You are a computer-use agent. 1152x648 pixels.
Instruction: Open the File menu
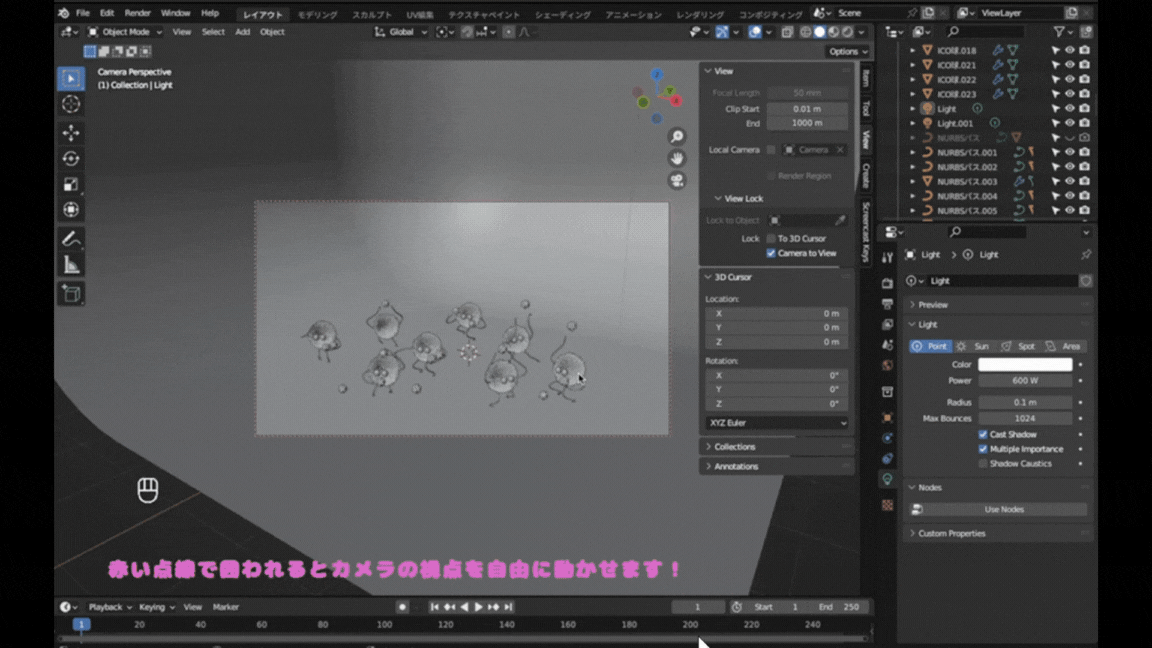click(x=82, y=13)
